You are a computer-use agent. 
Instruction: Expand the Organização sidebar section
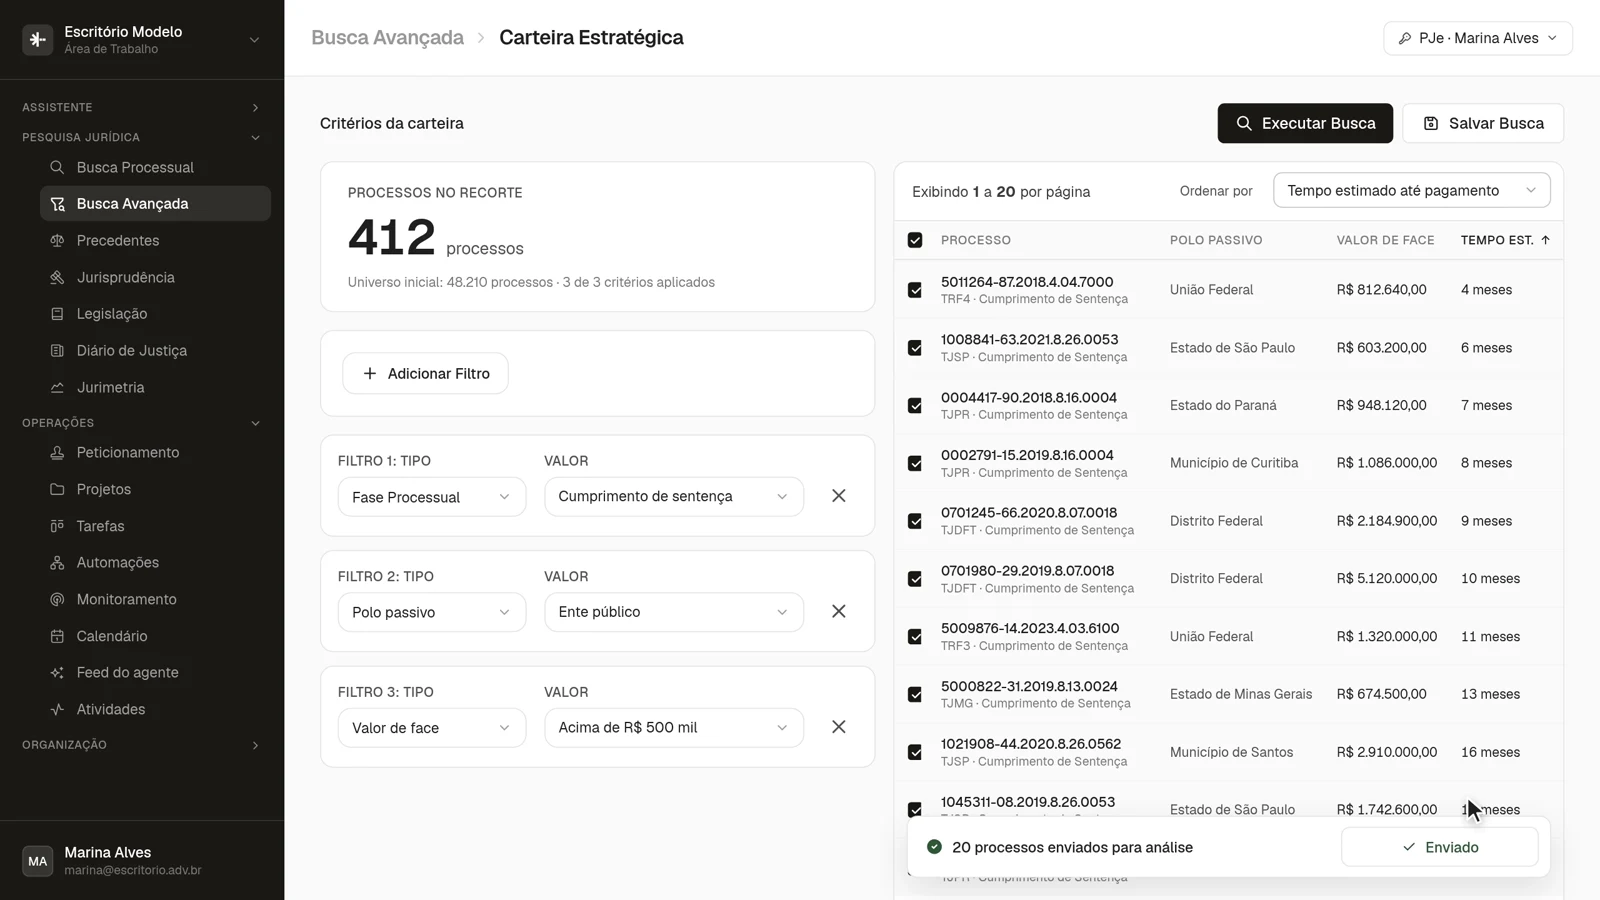[141, 745]
